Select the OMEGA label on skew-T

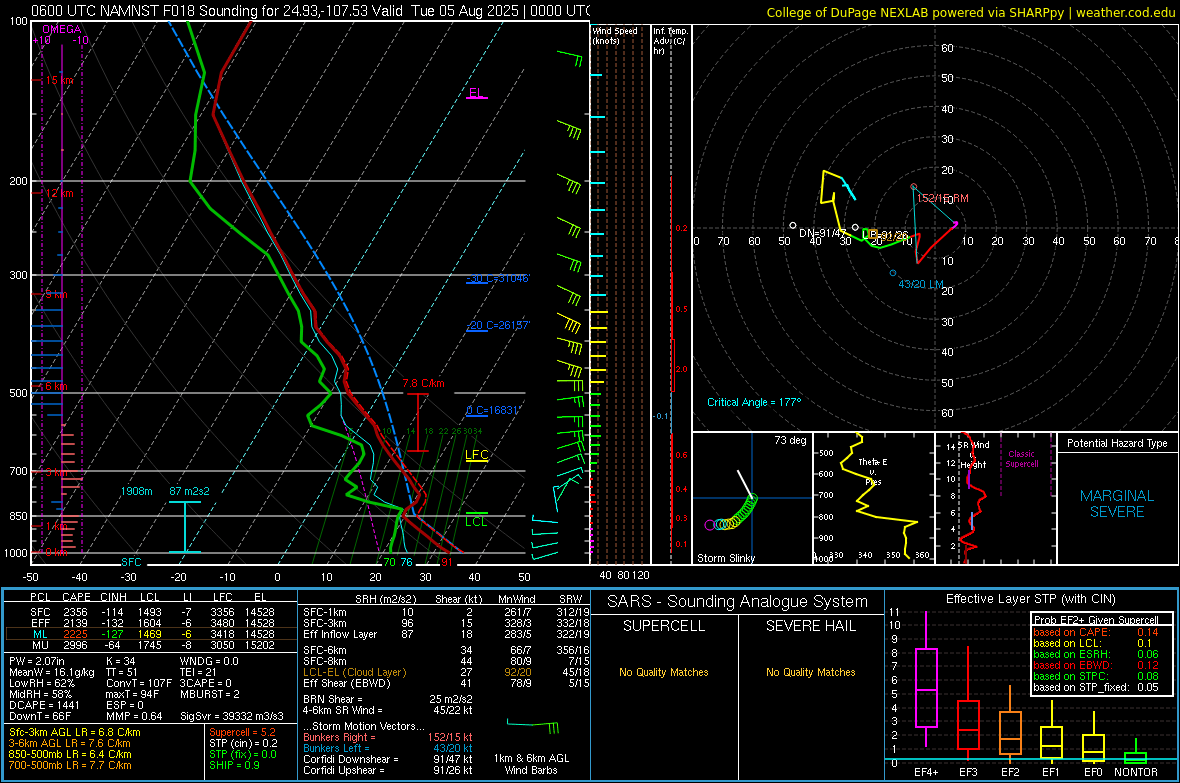coord(62,29)
